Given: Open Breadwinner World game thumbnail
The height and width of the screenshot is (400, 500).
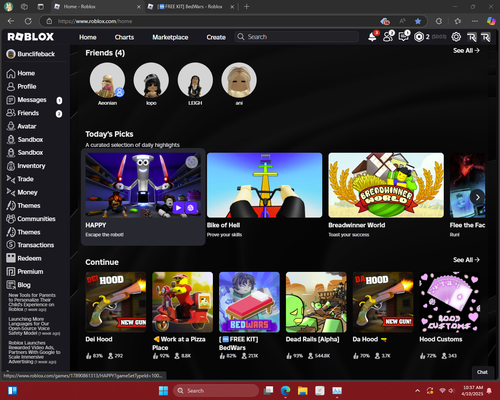Looking at the screenshot, I should [386, 185].
